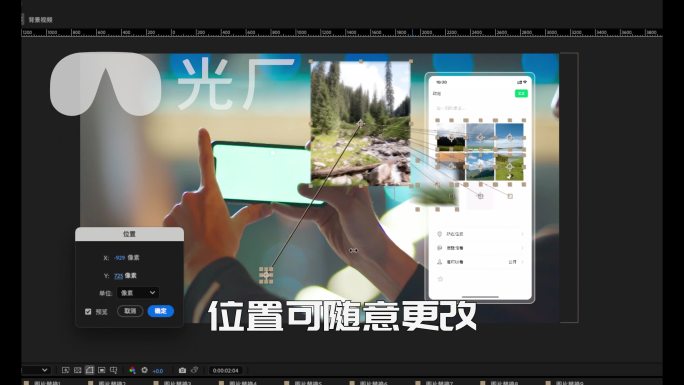Screen dimensions: 684x385
Task: Click the reset exposure icon
Action: pos(144,370)
